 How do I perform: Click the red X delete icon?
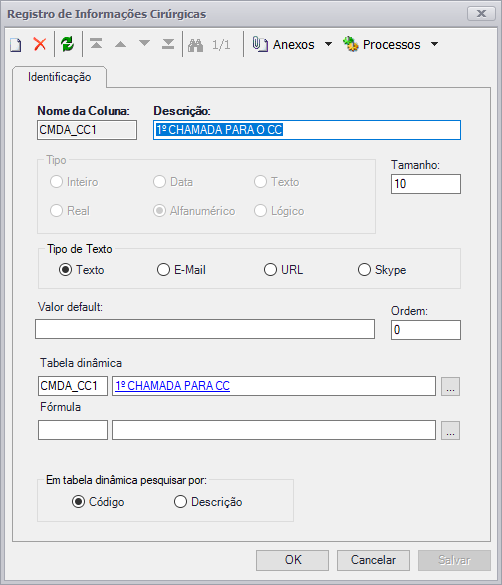40,44
